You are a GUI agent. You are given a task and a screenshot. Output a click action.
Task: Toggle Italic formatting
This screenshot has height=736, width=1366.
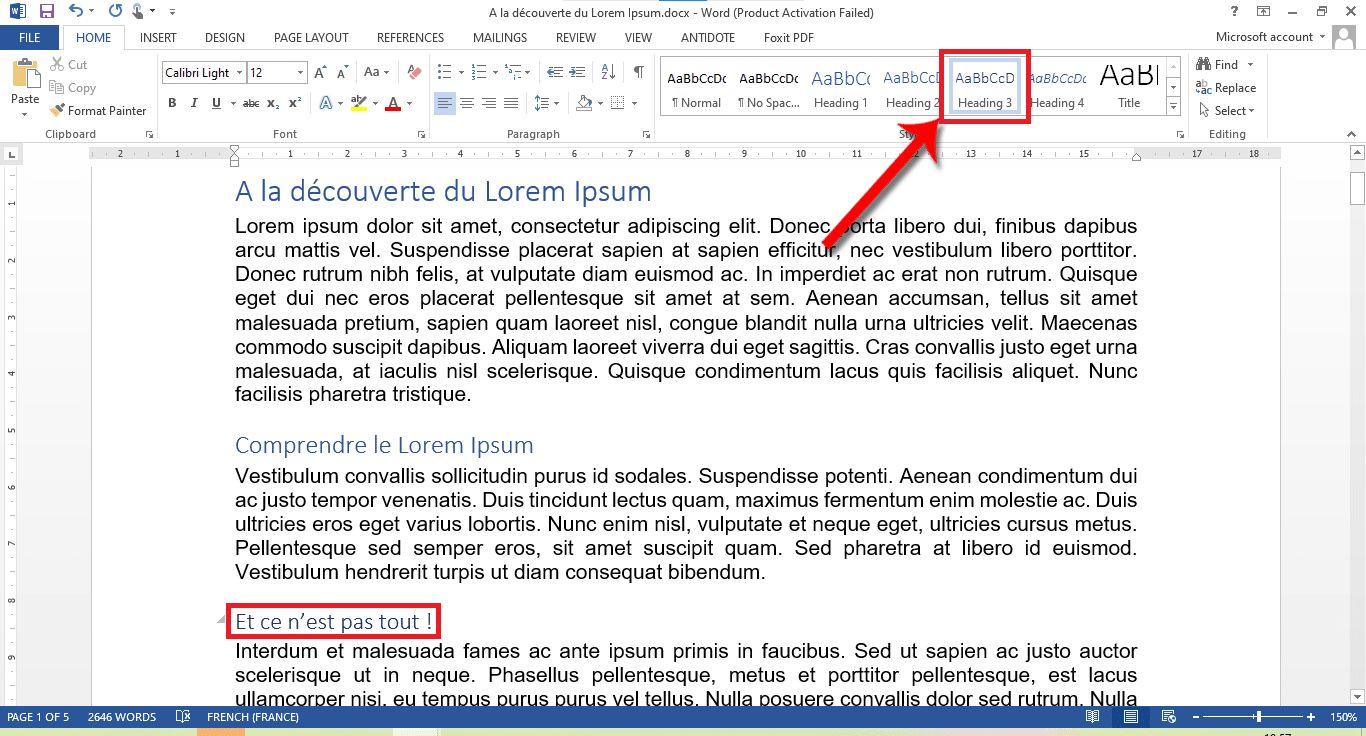pos(194,103)
